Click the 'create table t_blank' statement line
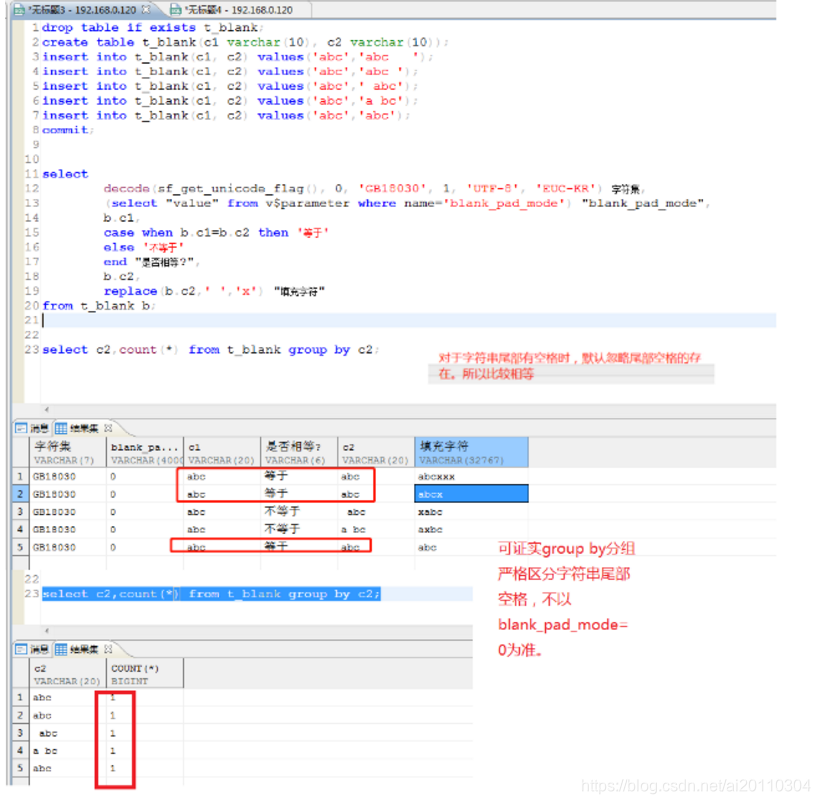 [244, 42]
